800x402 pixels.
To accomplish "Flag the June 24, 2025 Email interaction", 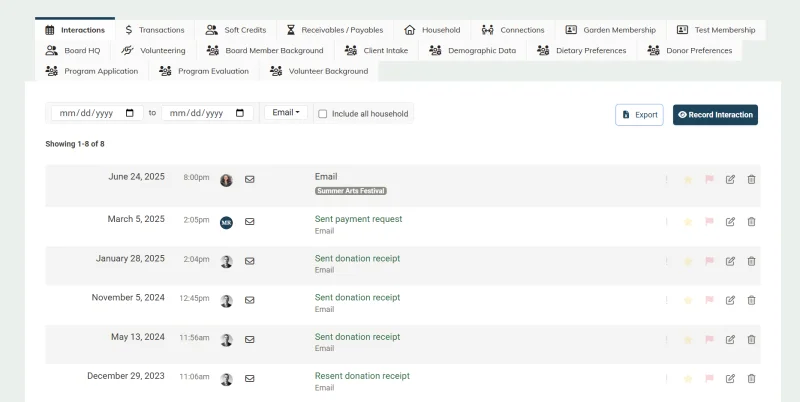I will point(709,180).
